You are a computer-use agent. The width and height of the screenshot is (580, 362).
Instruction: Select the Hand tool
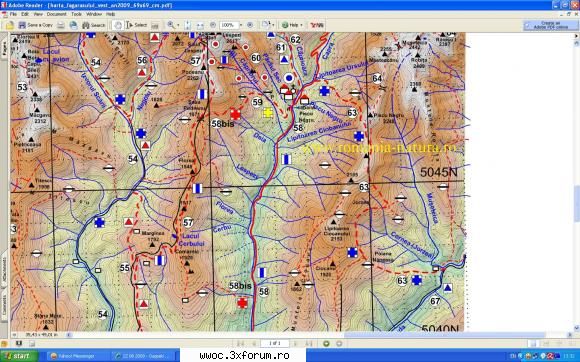[x=118, y=25]
